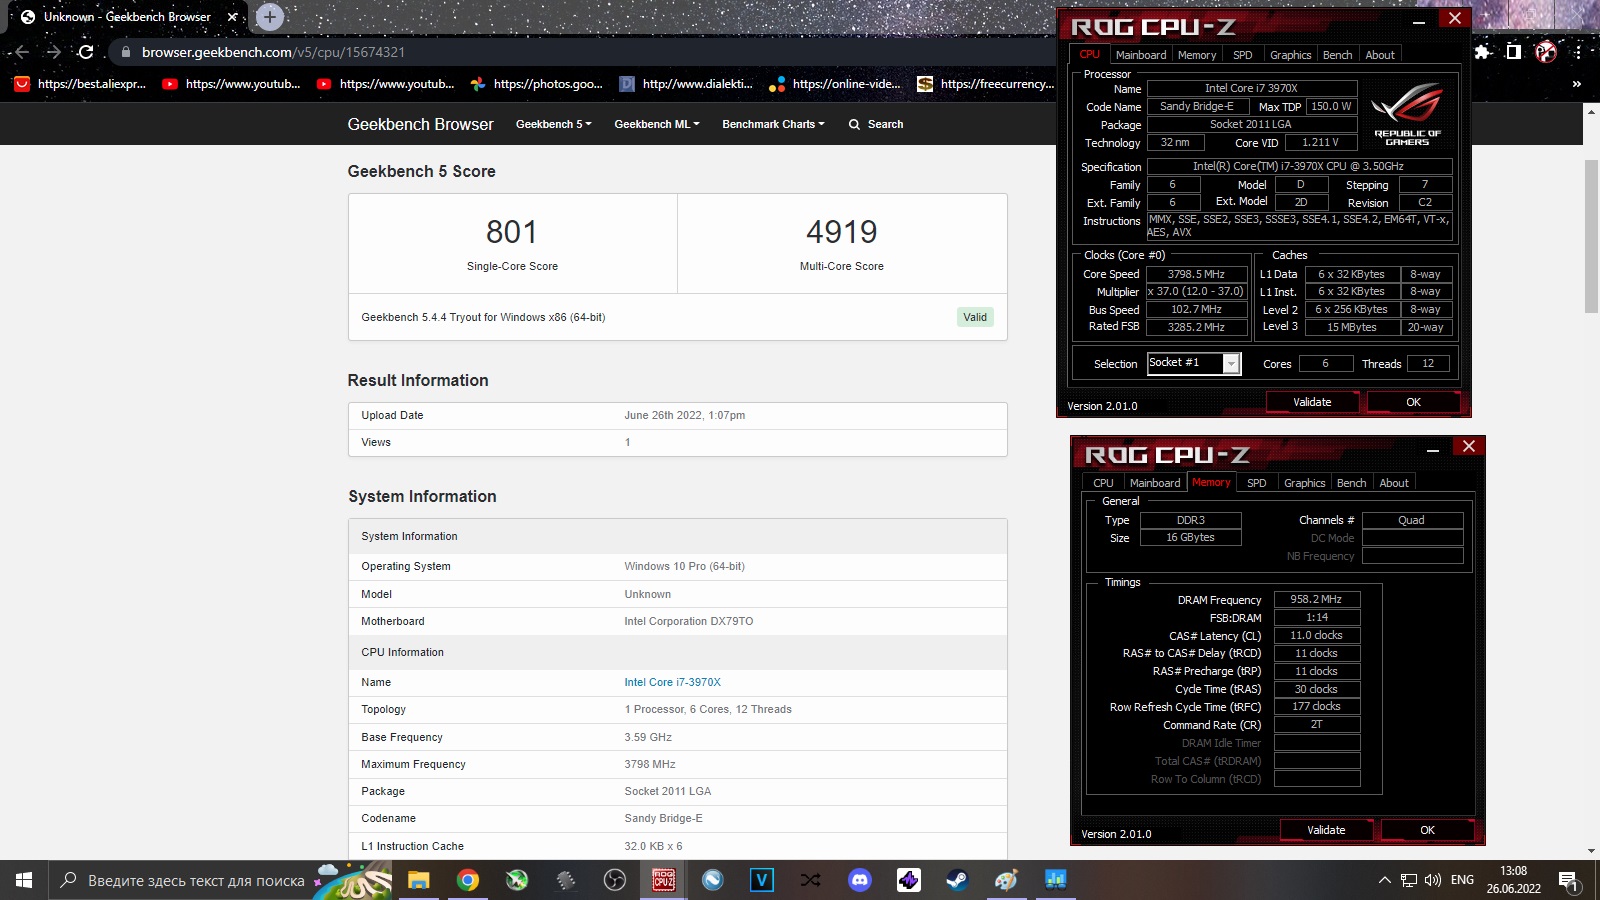Viewport: 1600px width, 900px height.
Task: Toggle the browser side panel icon
Action: point(1514,52)
